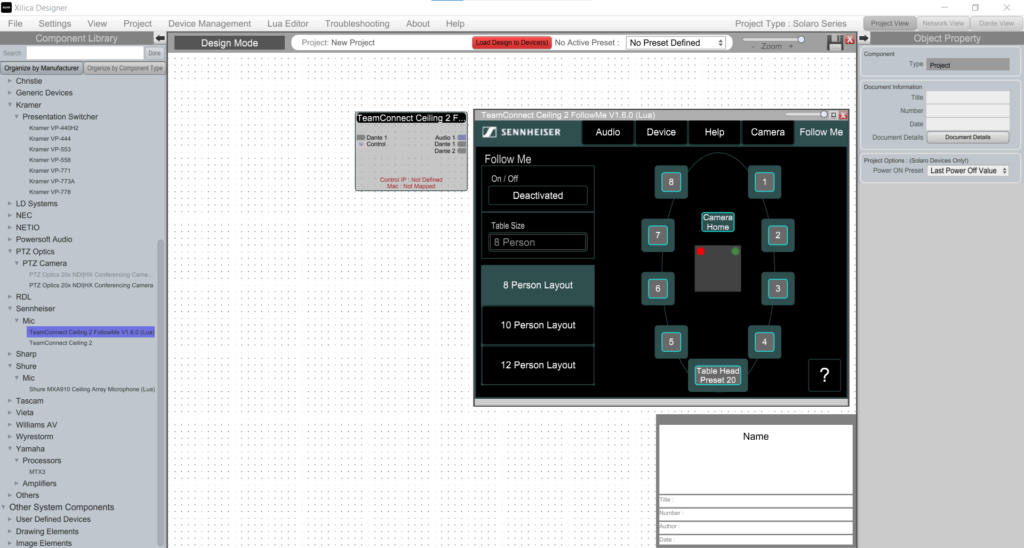This screenshot has height=548, width=1024.
Task: Click the right arrow beside Object Property
Action: (864, 38)
